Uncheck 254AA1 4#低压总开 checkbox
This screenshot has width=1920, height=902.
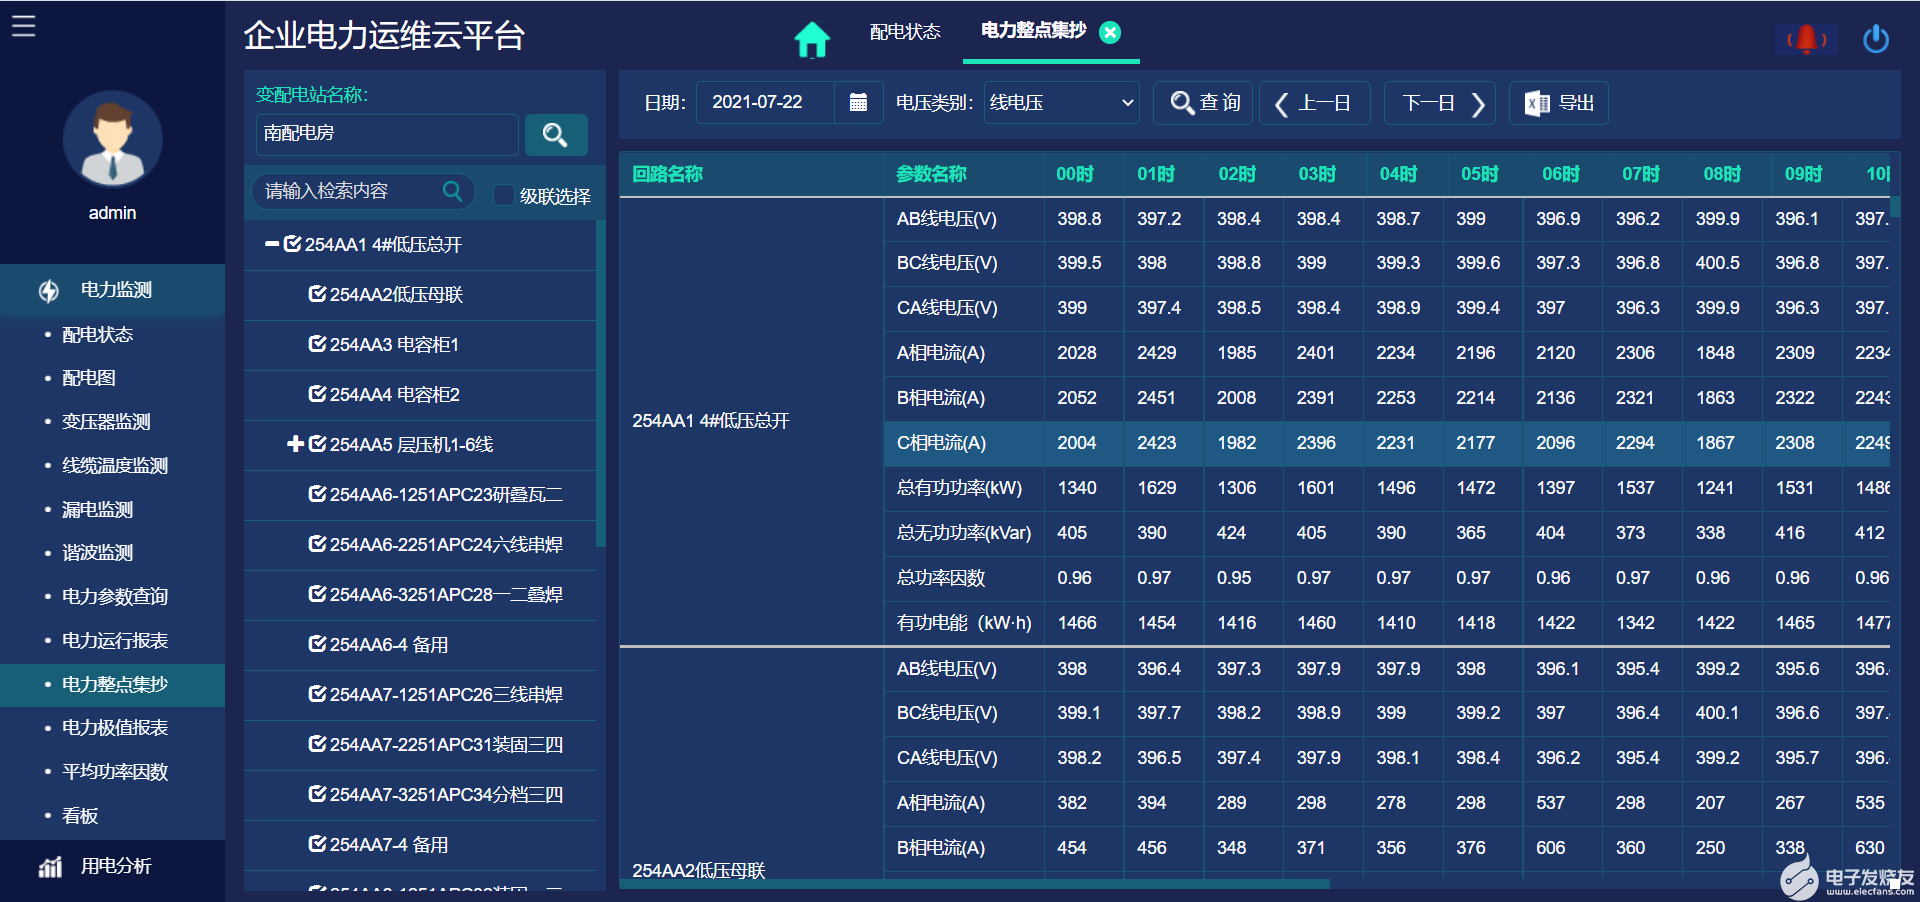click(x=293, y=244)
